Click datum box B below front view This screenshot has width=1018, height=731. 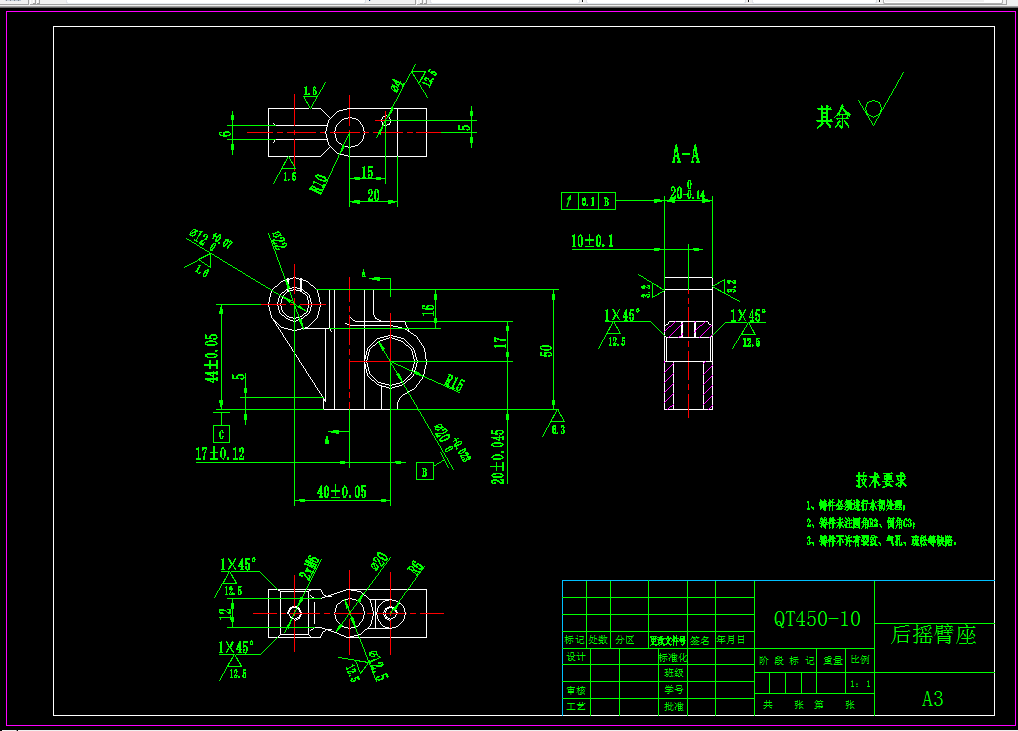point(425,471)
